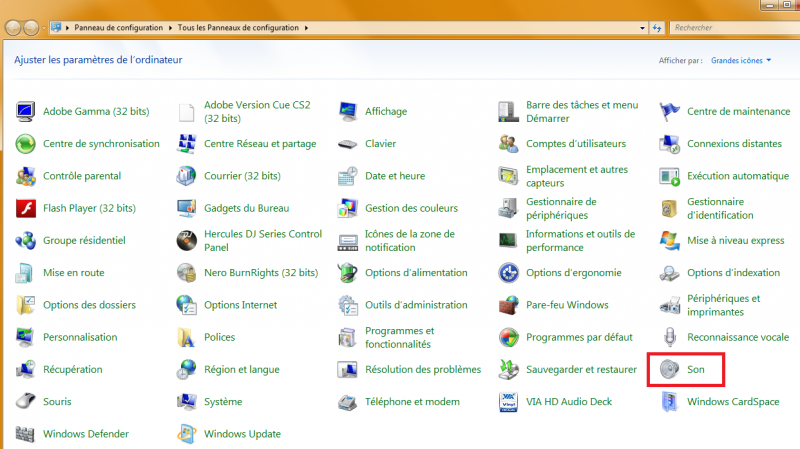Viewport: 800px width, 449px height.
Task: Open the Date et heure icon
Action: (348, 176)
